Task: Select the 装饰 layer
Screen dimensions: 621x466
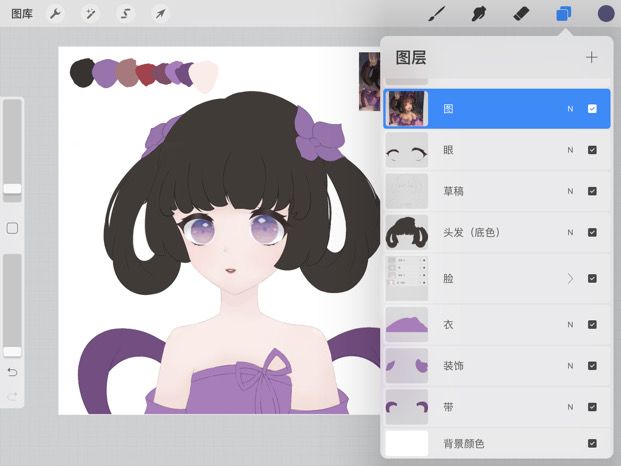Action: coord(497,366)
